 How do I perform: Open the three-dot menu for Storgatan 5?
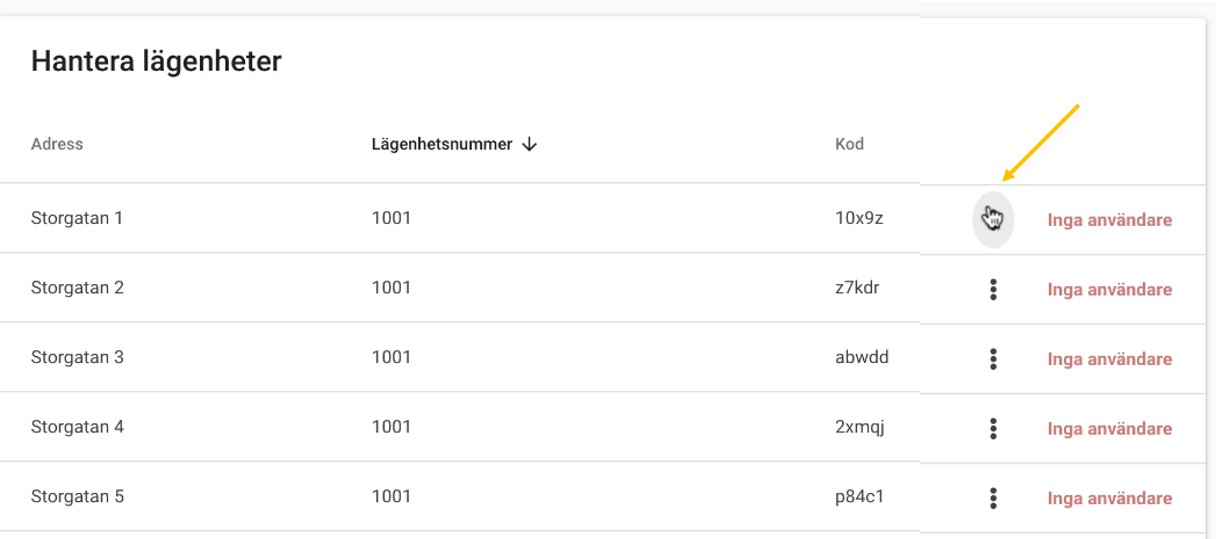click(x=993, y=498)
